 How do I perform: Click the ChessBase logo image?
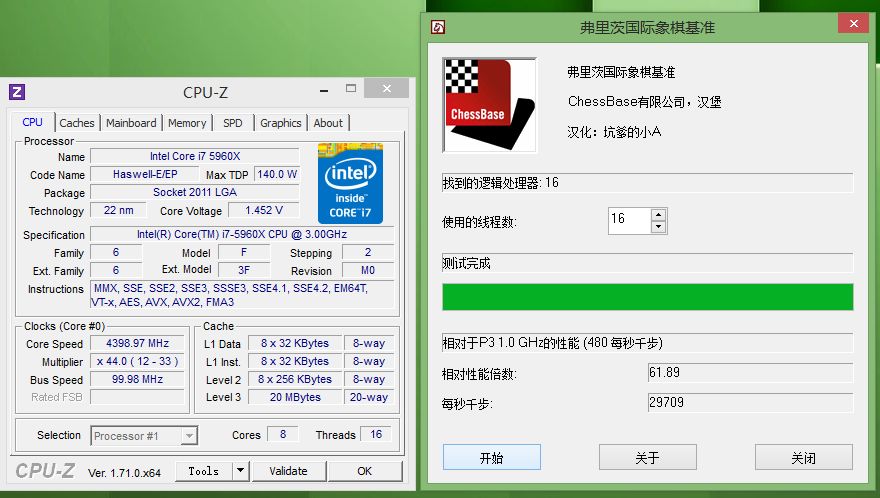click(489, 105)
